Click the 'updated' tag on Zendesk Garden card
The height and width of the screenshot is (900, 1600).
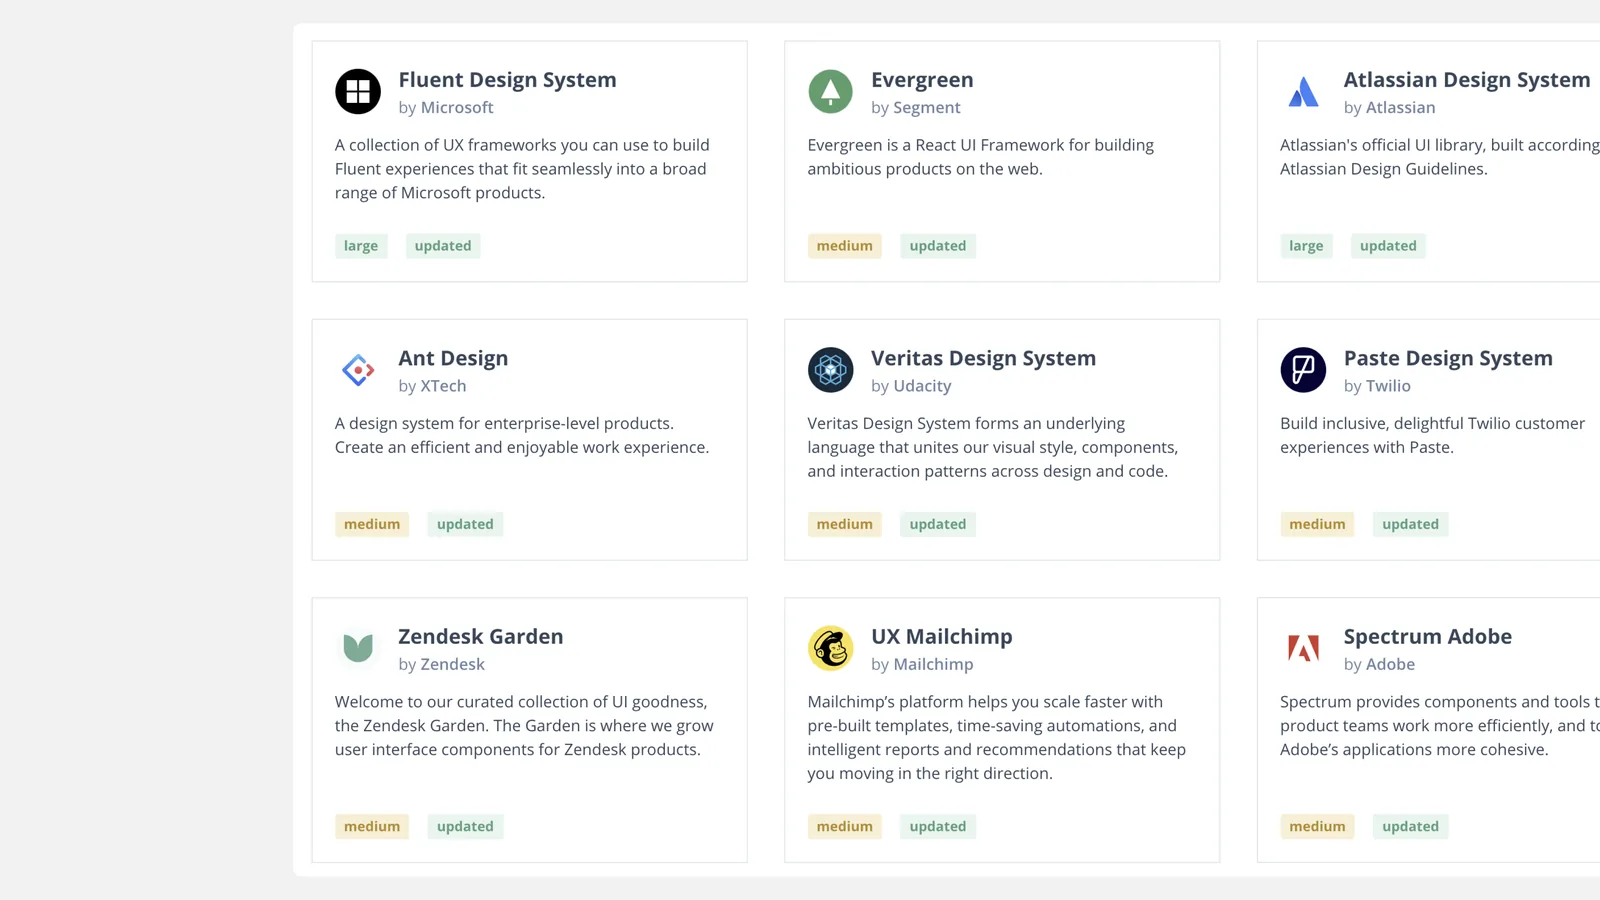465,826
